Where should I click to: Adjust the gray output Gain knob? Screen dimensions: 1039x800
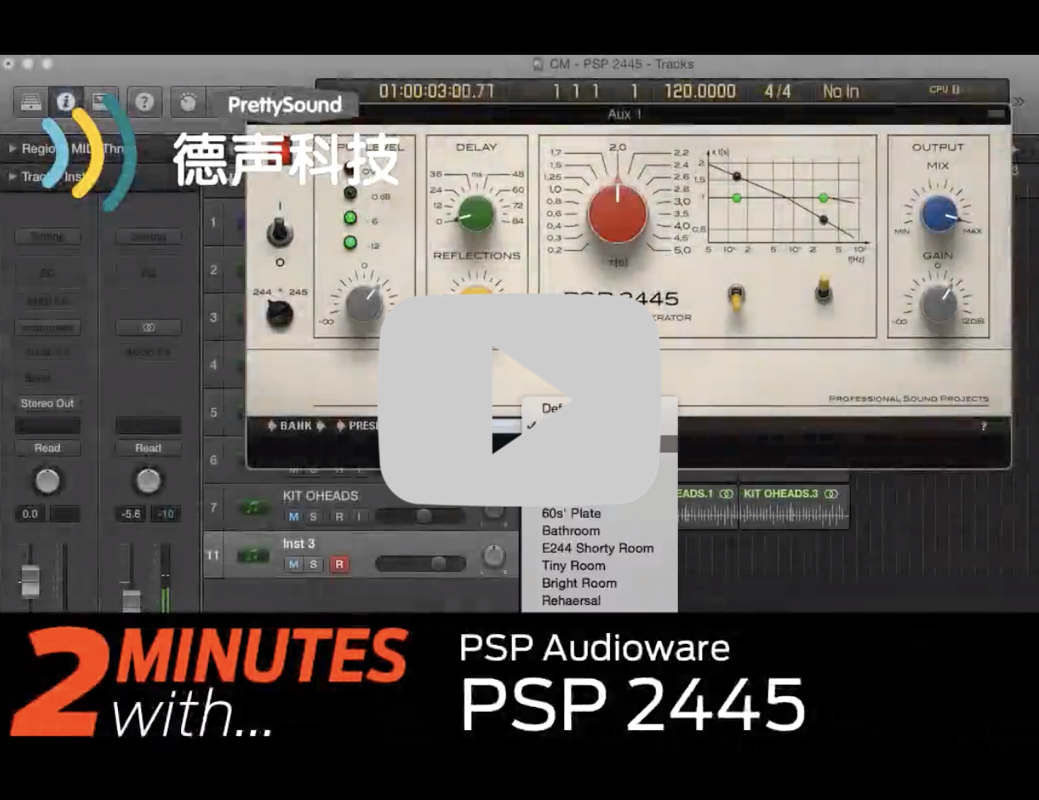point(939,304)
